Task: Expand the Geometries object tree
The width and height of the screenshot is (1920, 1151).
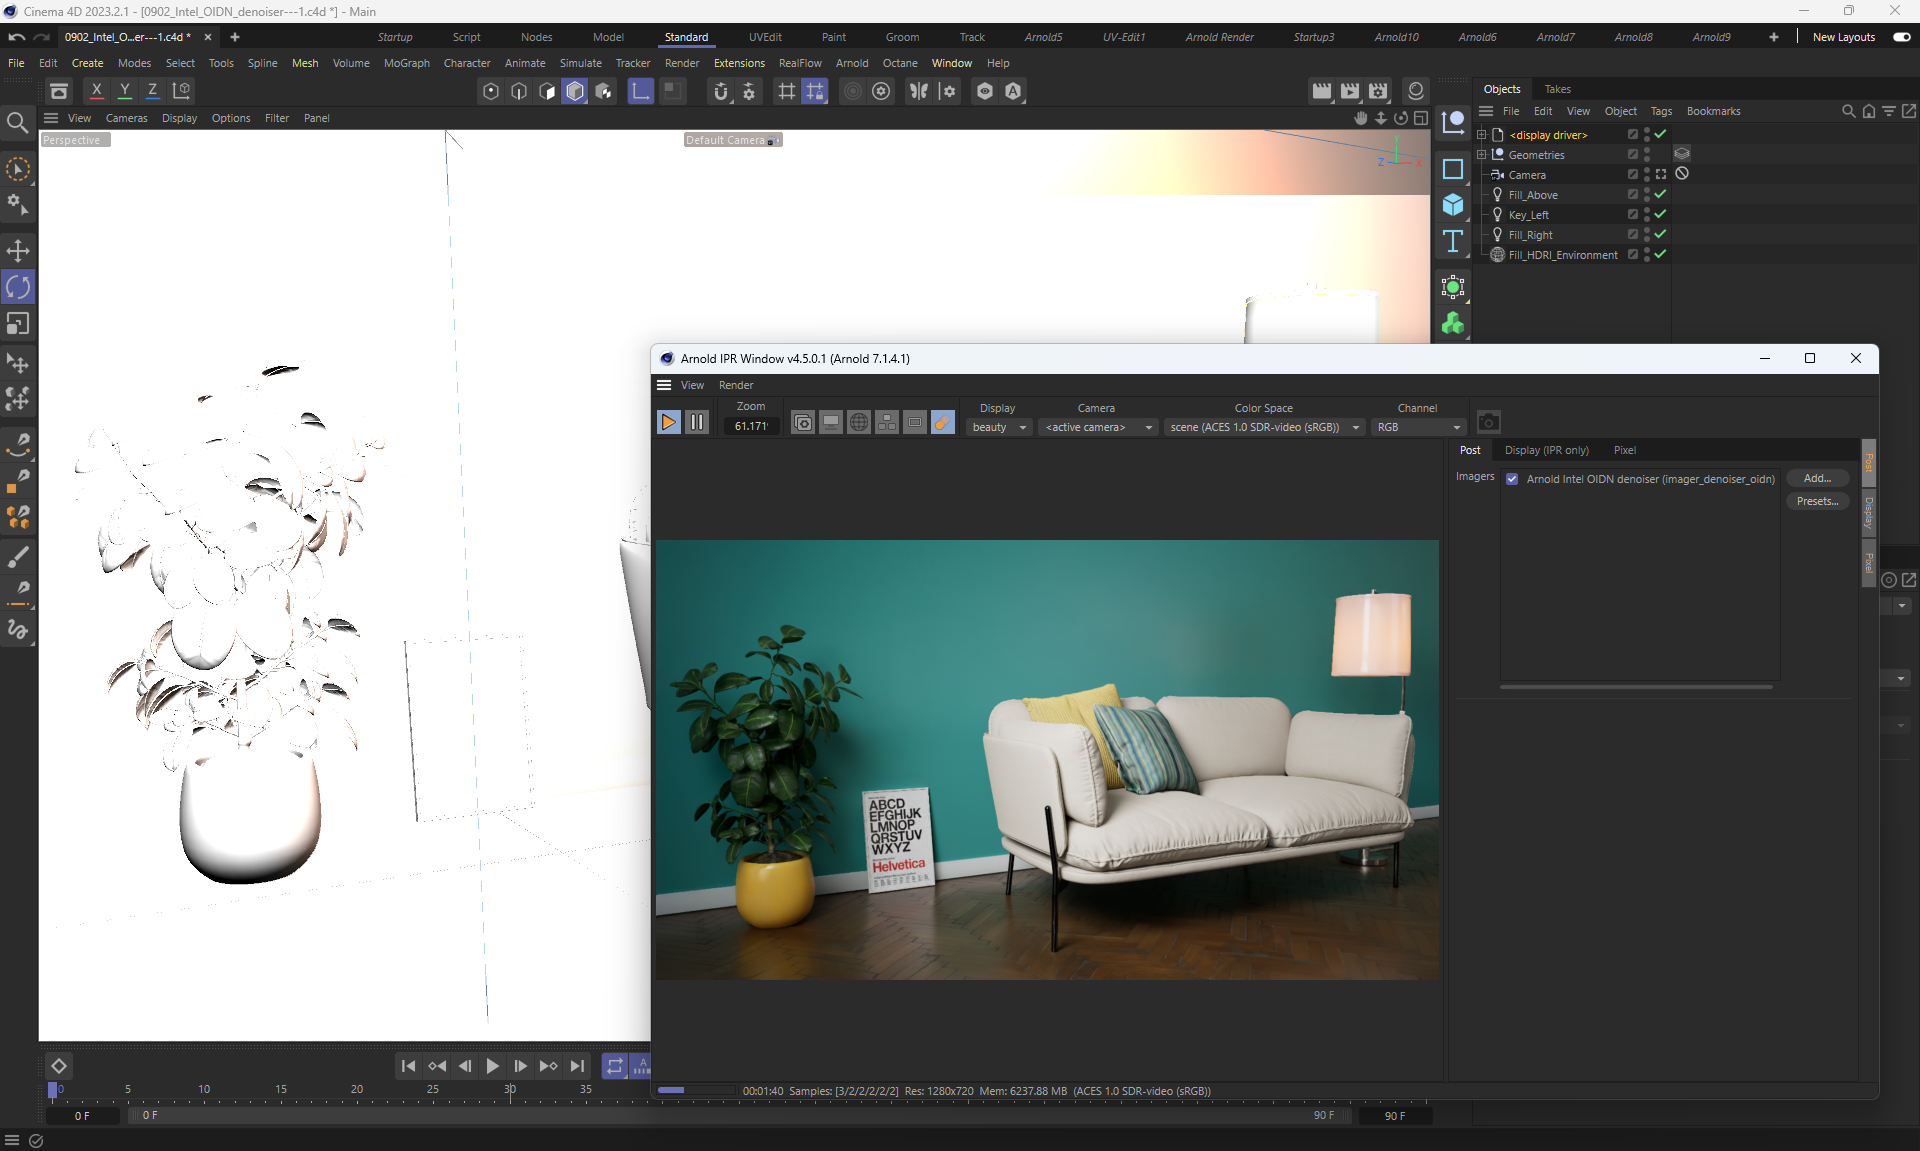Action: [x=1482, y=155]
